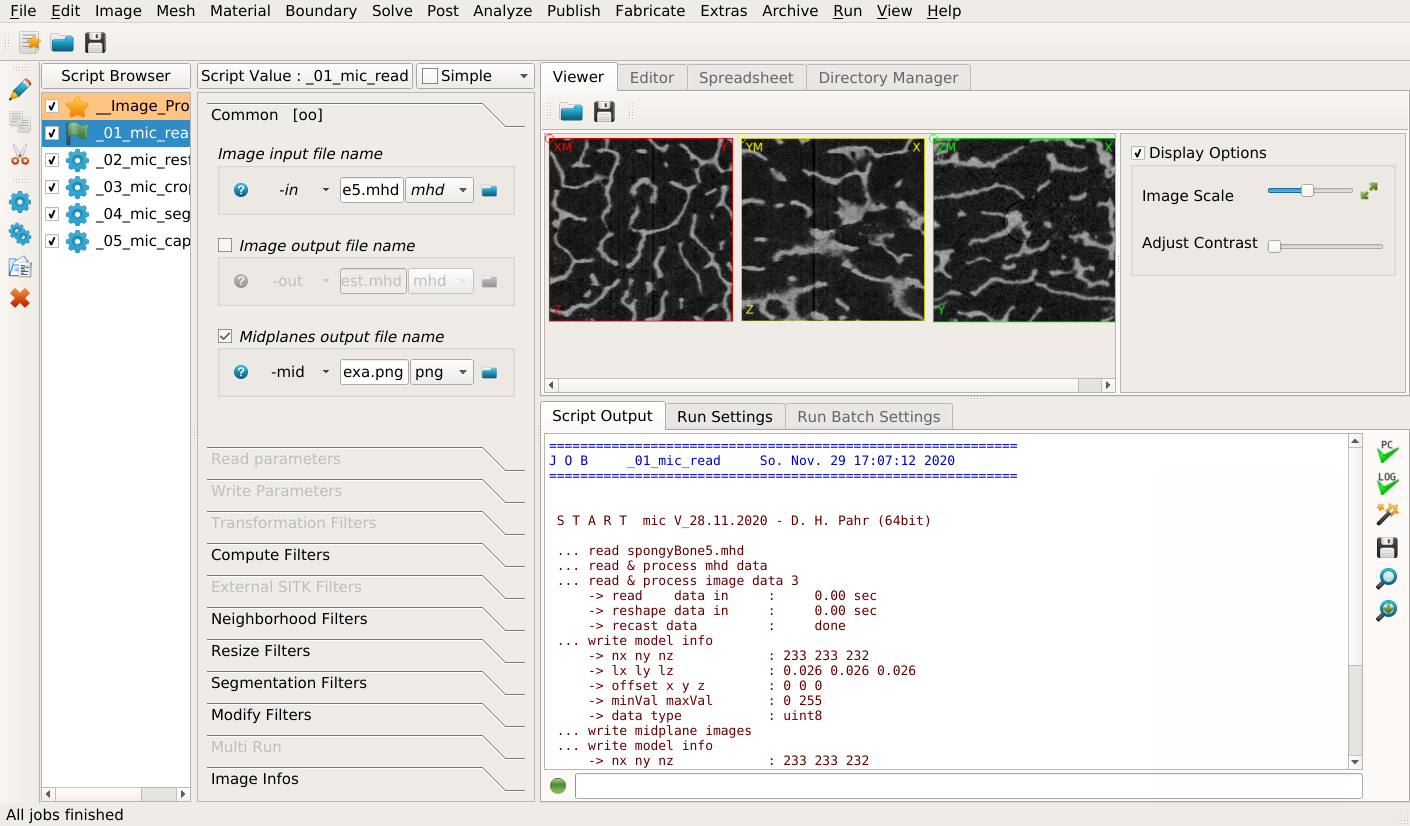Click the scissors cut icon in sidebar

tap(19, 155)
